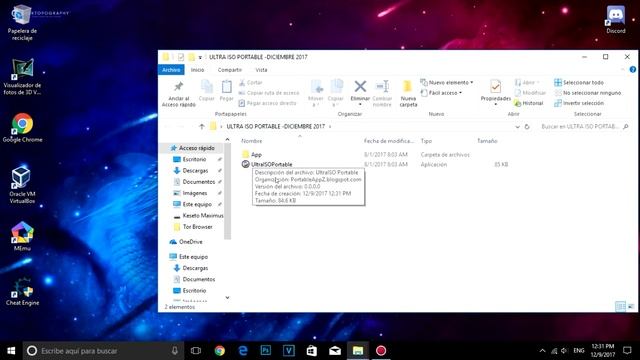Sort by the Tipo column header

[x=426, y=141]
